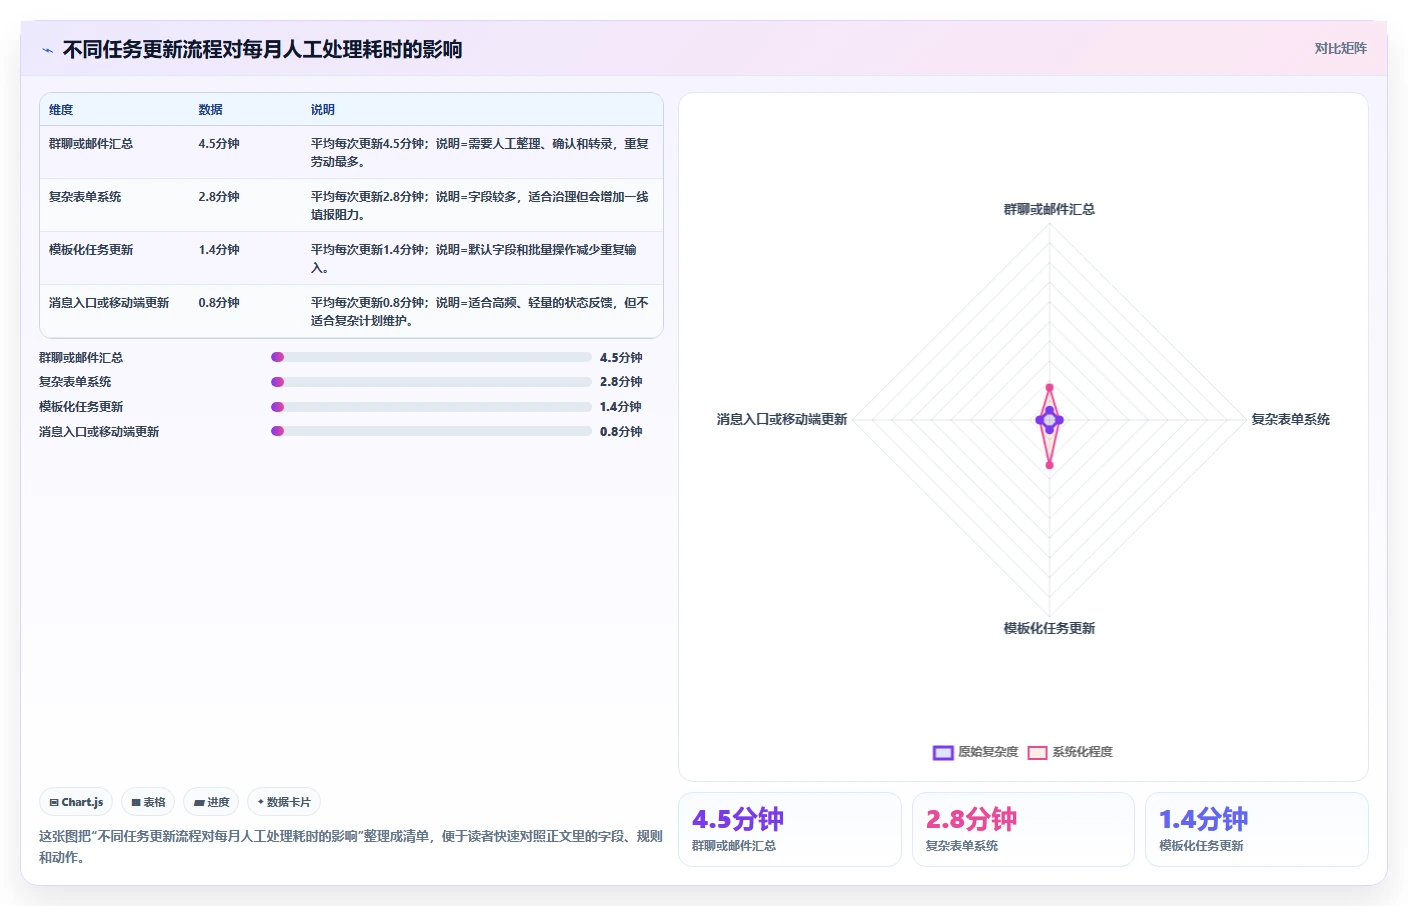Click the 数据卡片 tag chip
The image size is (1408, 906).
pyautogui.click(x=284, y=802)
